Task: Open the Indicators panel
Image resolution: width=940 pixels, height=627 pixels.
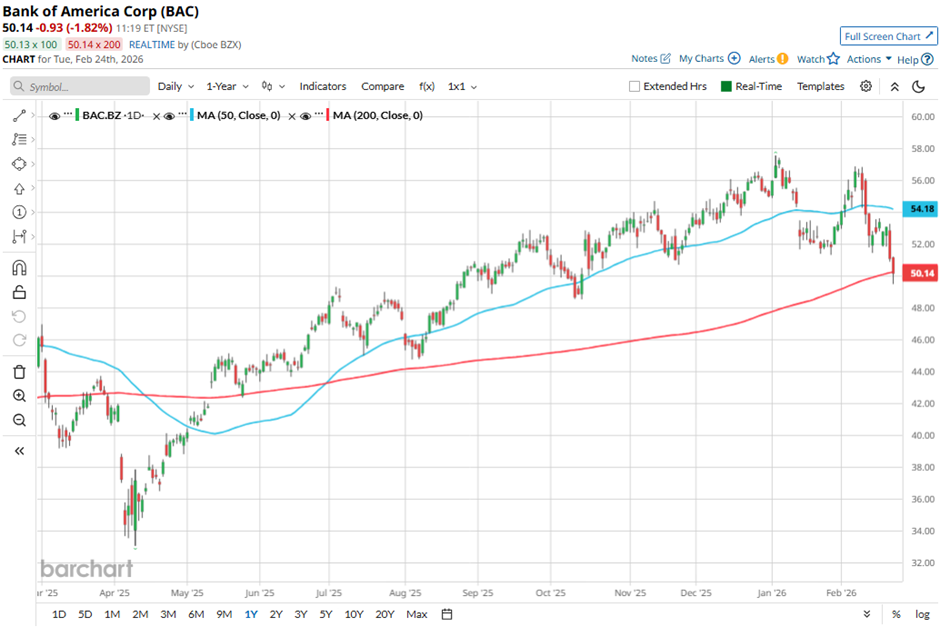Action: 322,86
